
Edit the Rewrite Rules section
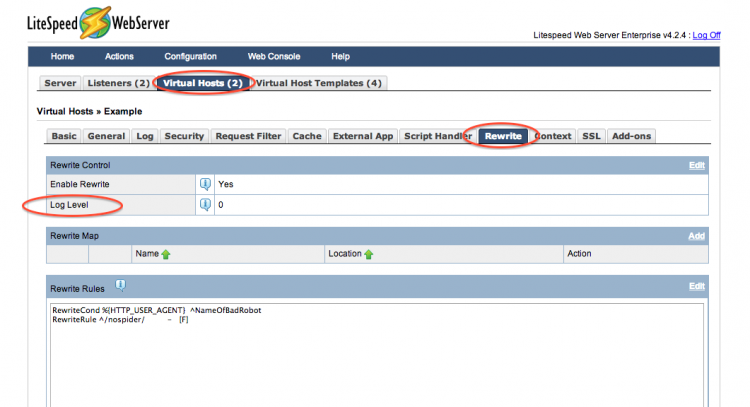tap(697, 286)
